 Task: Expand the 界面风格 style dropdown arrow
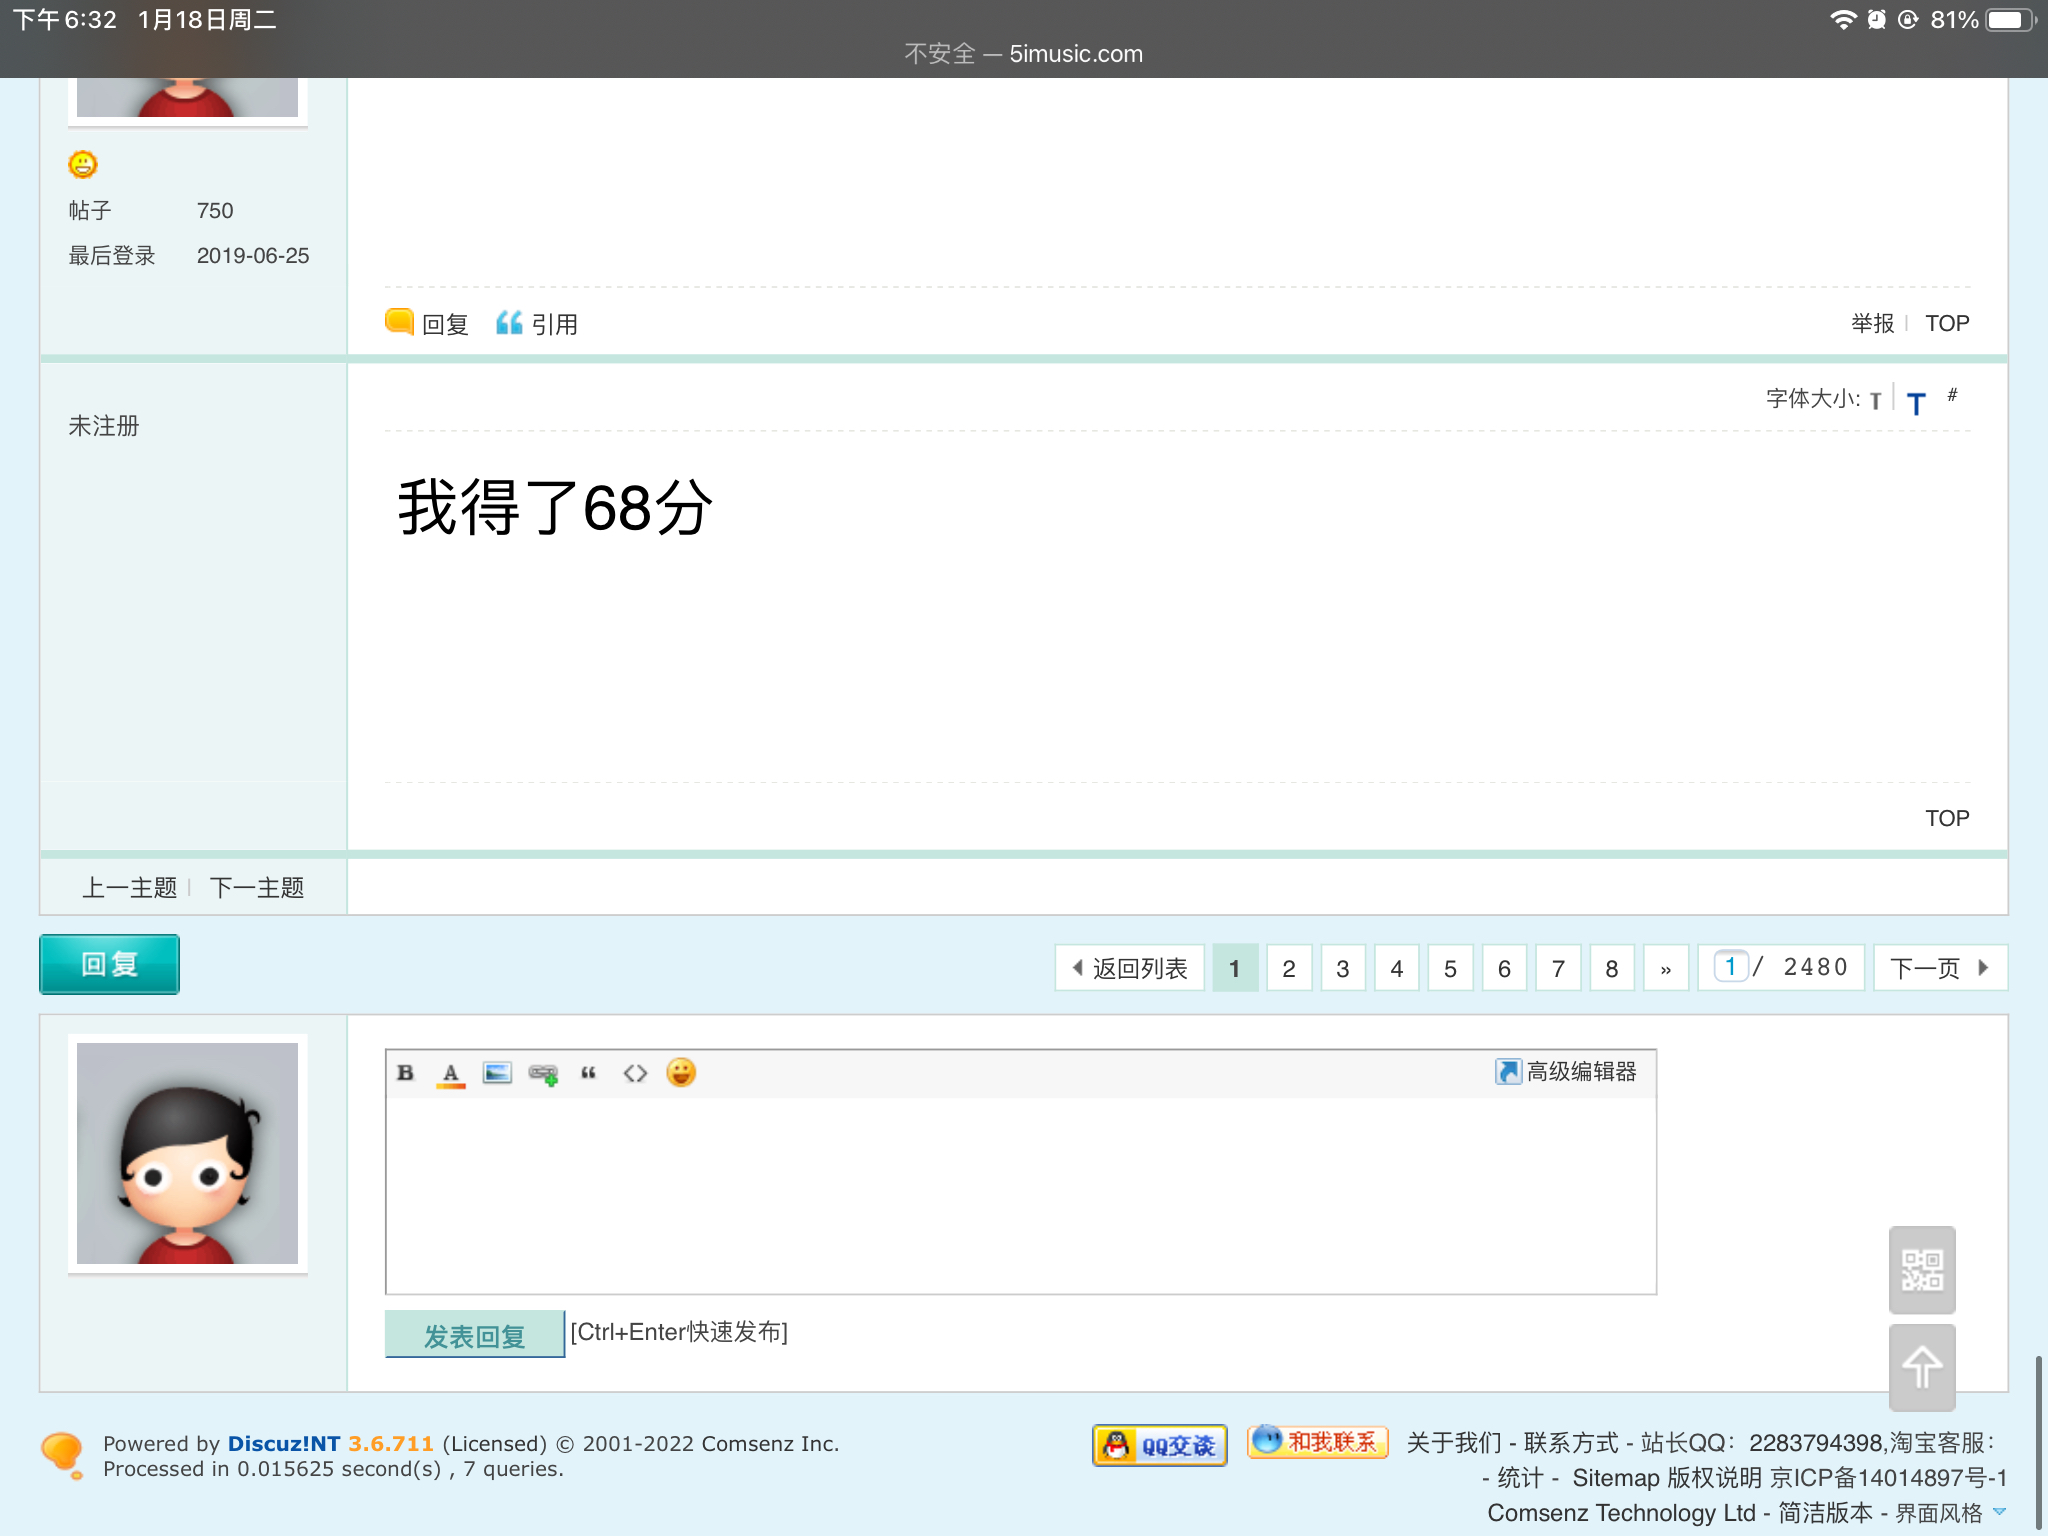pos(1999,1512)
